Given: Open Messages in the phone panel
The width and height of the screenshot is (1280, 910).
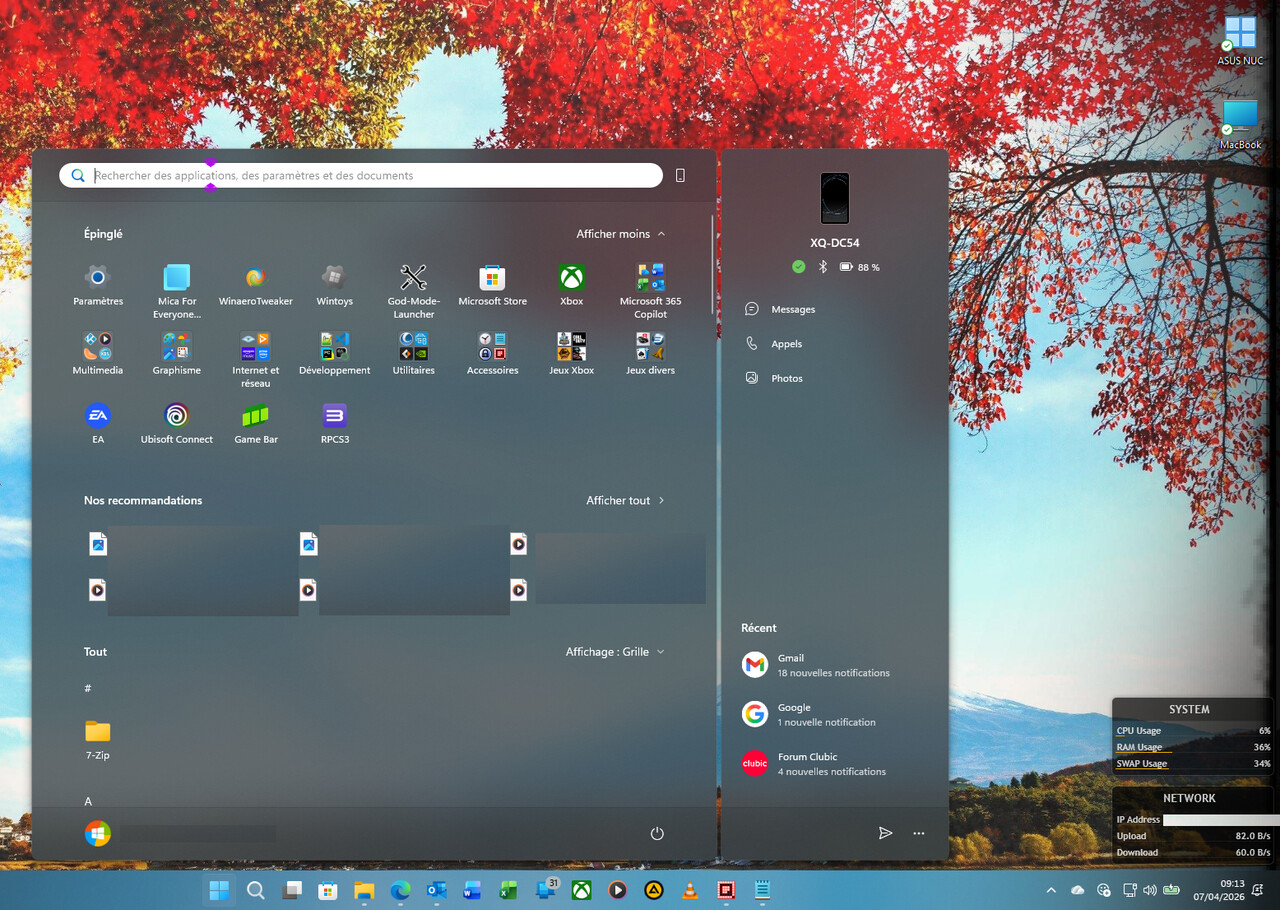Looking at the screenshot, I should [792, 310].
